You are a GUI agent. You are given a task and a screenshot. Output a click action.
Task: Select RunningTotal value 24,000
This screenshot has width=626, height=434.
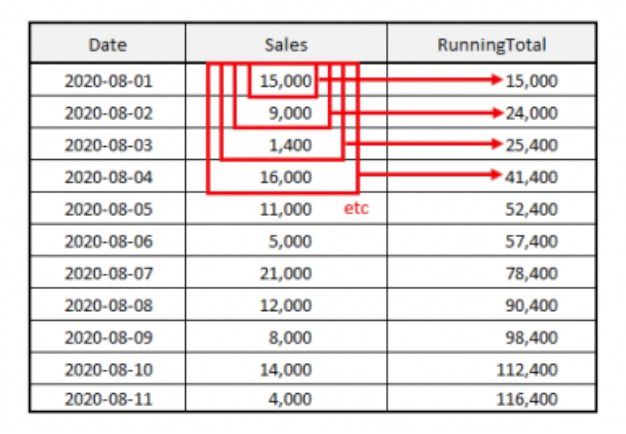click(x=532, y=113)
